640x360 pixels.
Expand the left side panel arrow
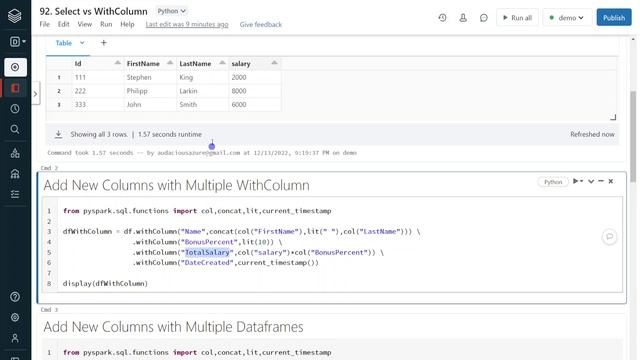[x=36, y=93]
